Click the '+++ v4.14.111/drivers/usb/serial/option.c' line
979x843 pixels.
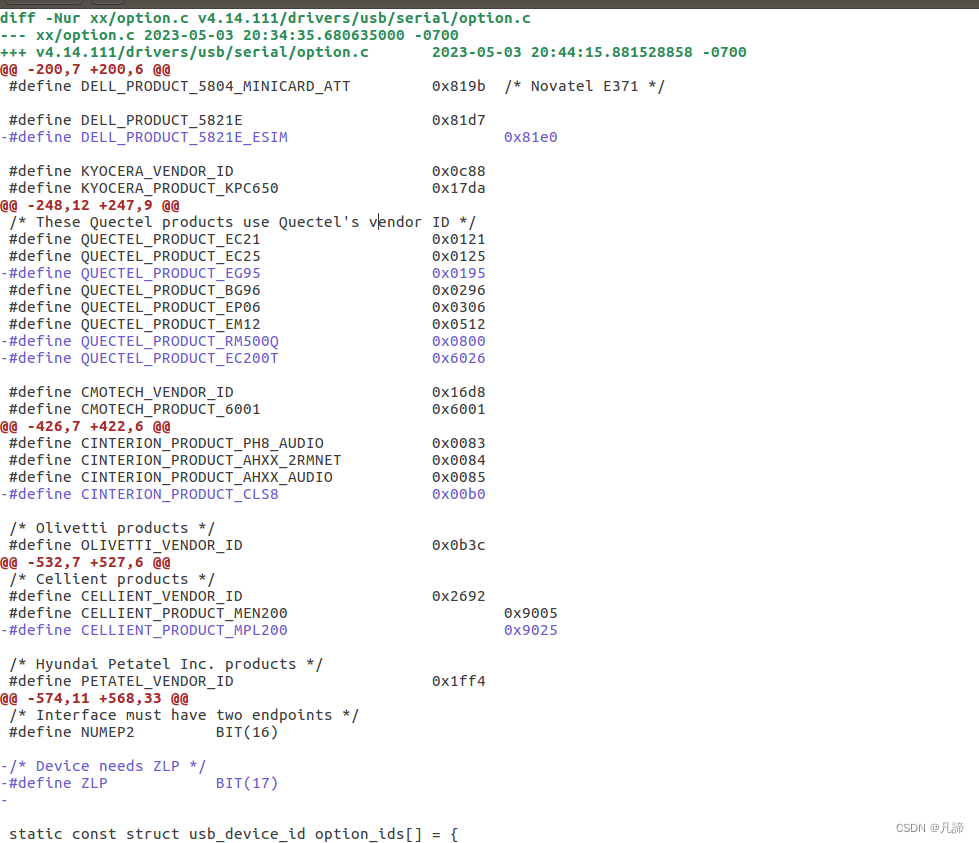pyautogui.click(x=373, y=52)
